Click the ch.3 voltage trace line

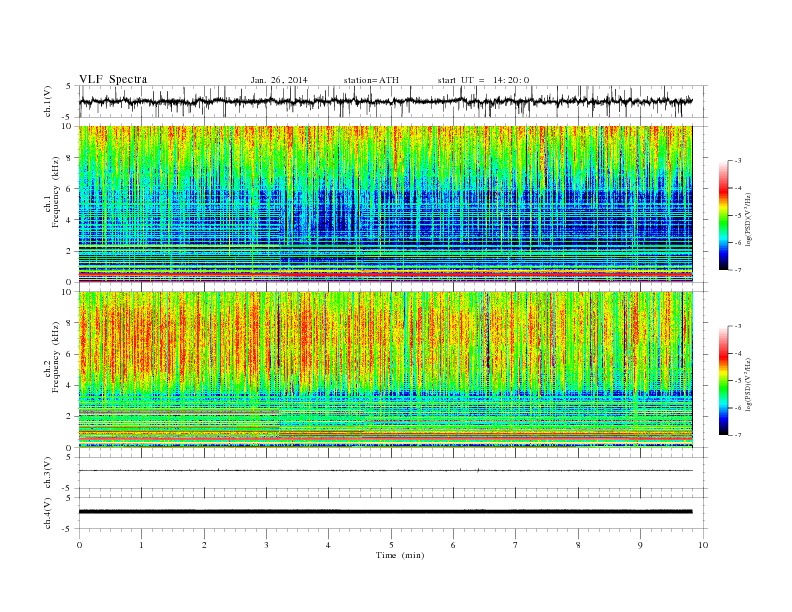pyautogui.click(x=386, y=471)
